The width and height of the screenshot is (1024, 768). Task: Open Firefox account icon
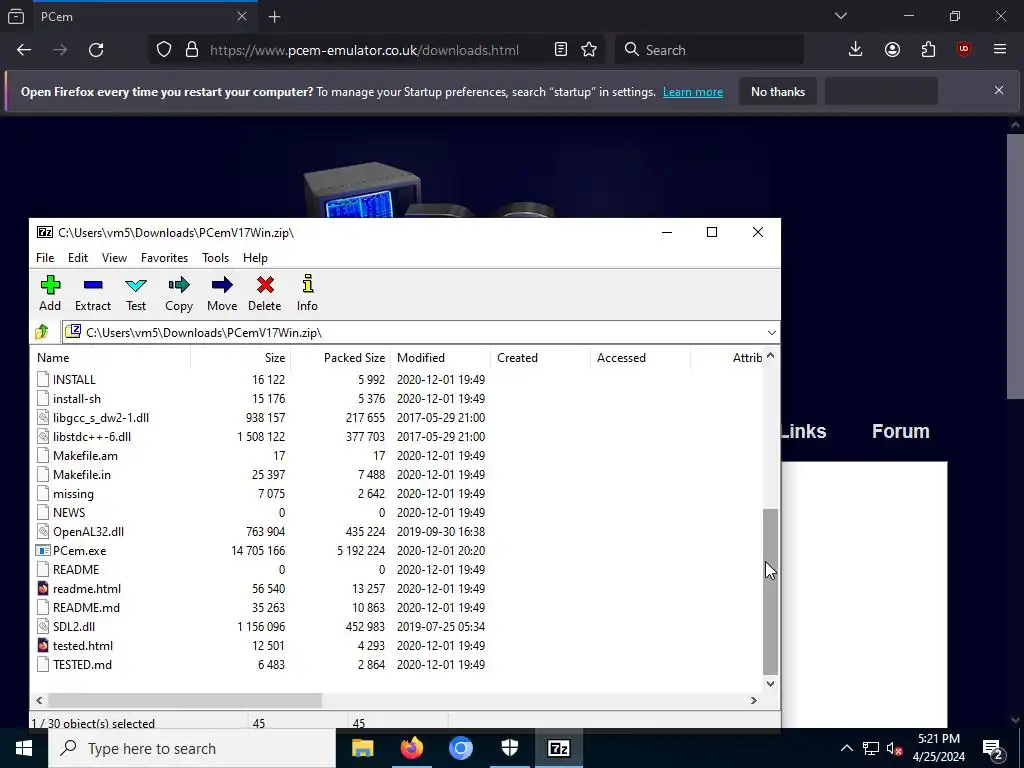point(892,50)
